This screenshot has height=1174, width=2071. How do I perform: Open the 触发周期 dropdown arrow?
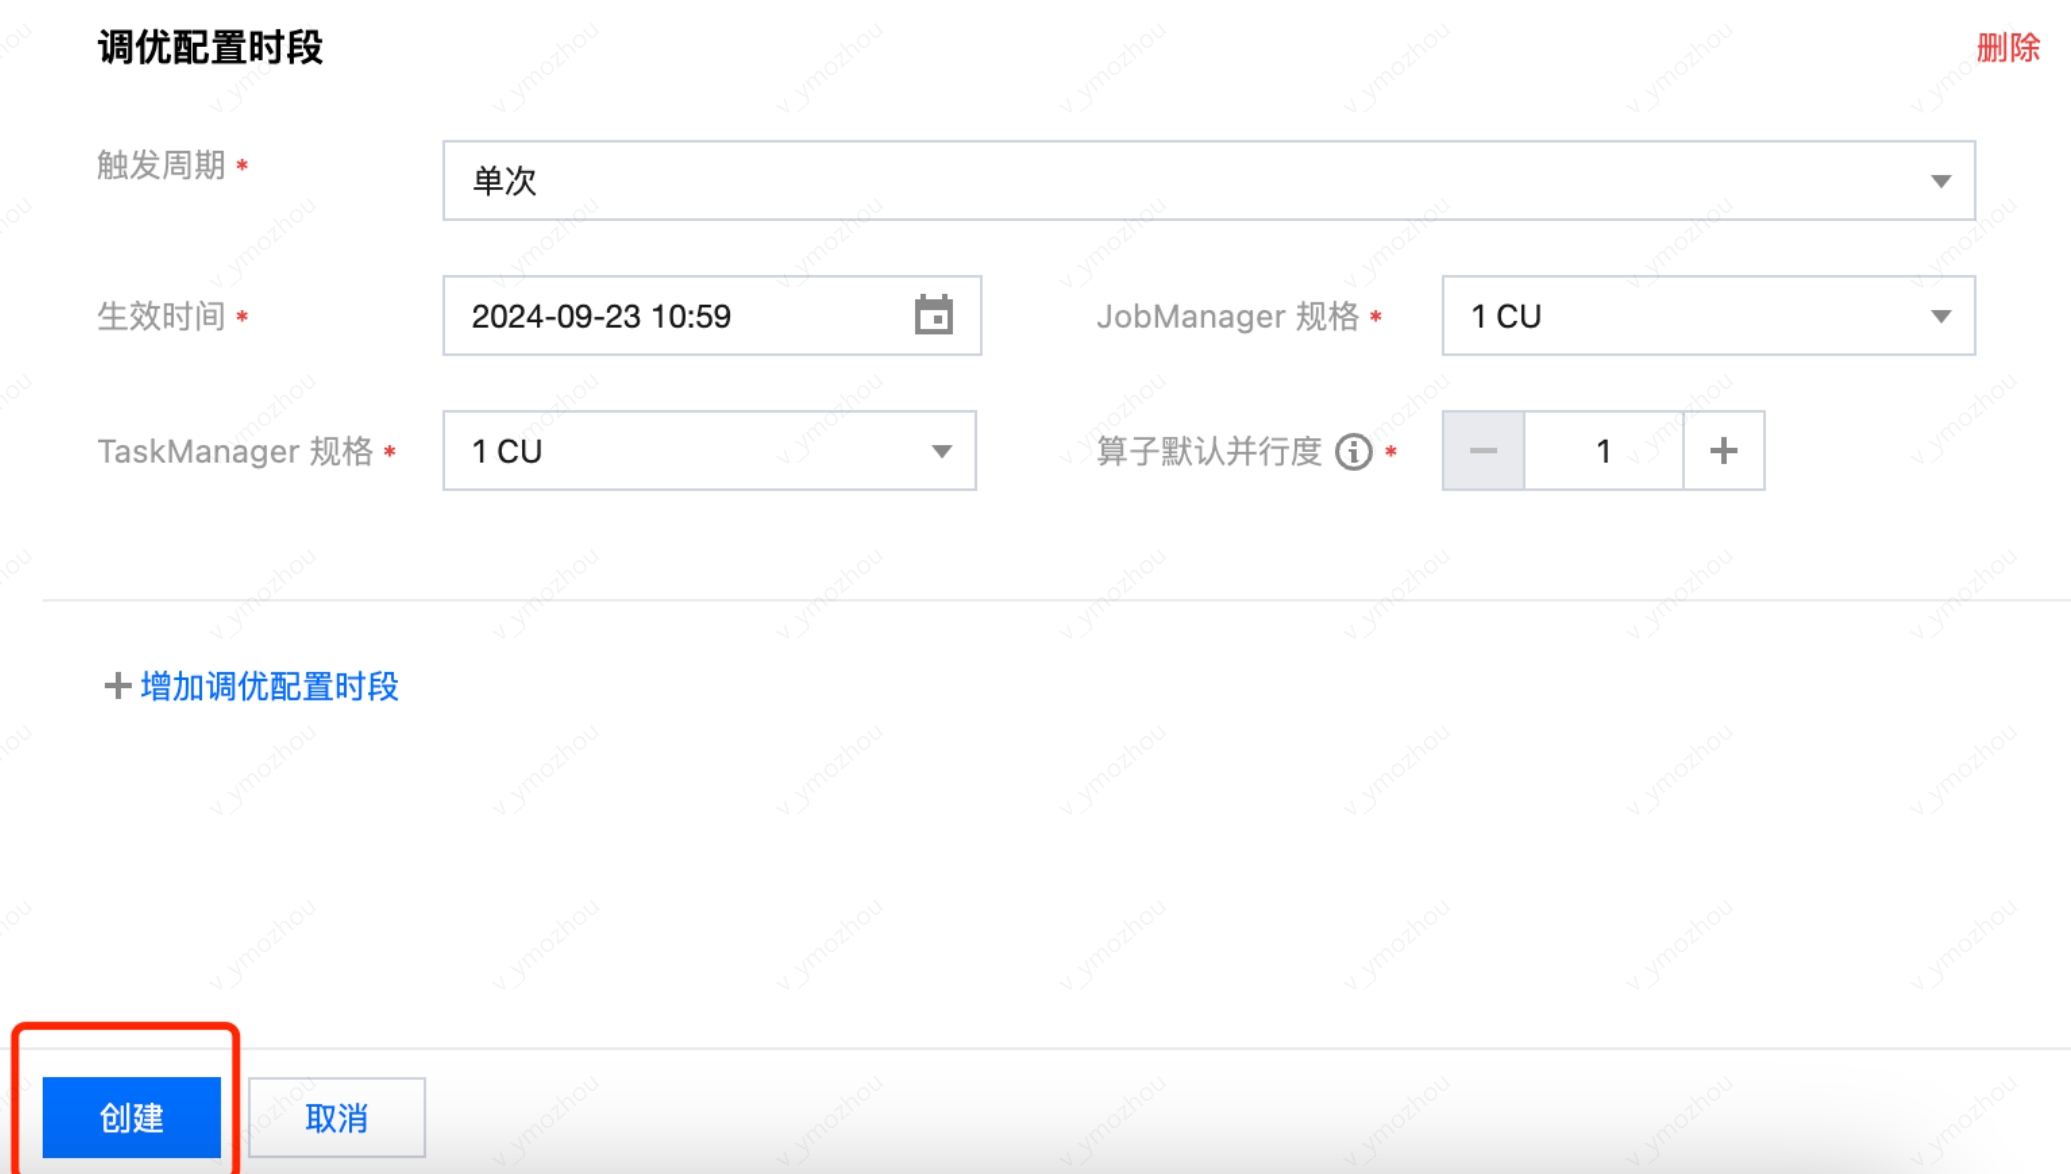[x=1940, y=181]
